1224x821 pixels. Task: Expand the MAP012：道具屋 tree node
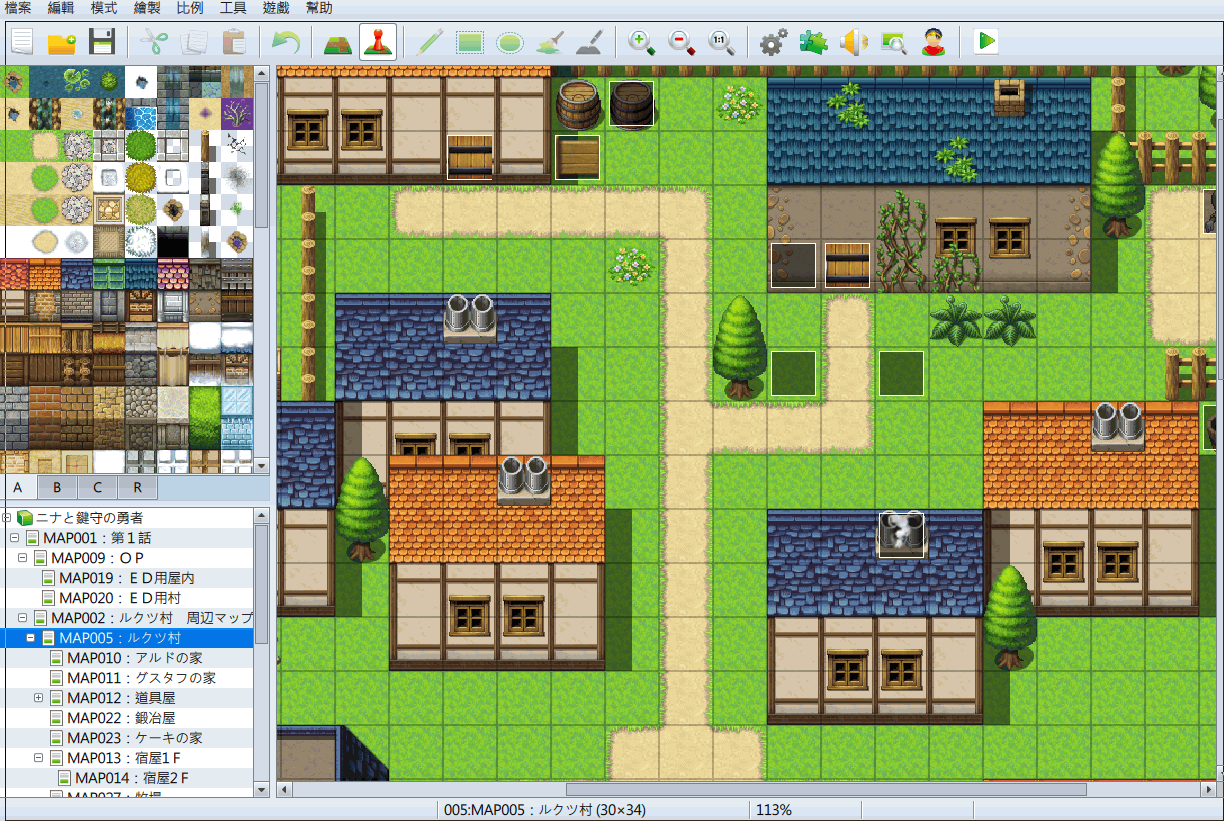(x=38, y=698)
